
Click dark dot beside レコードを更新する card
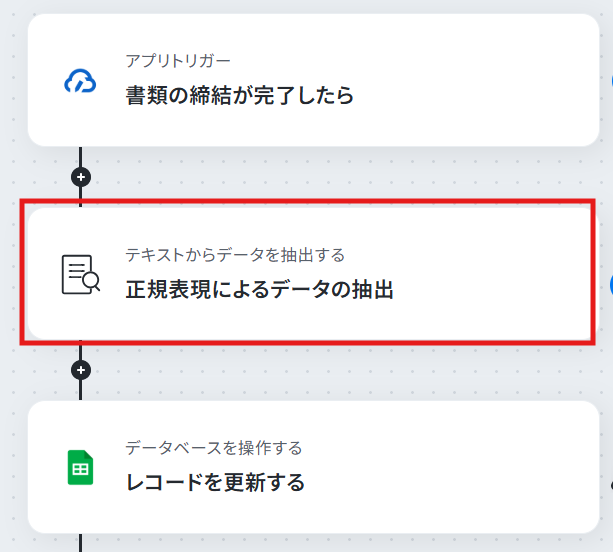point(611,486)
